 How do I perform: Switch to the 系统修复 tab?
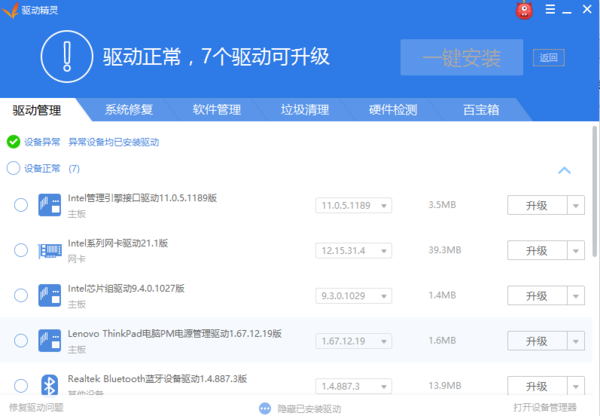click(x=129, y=110)
